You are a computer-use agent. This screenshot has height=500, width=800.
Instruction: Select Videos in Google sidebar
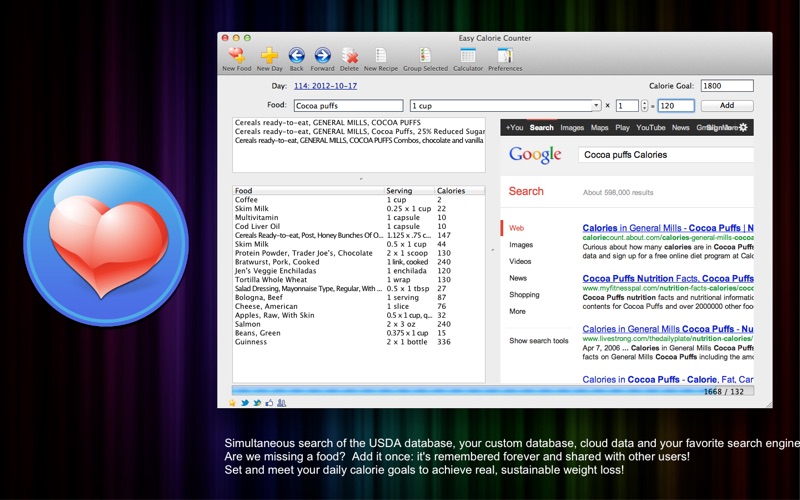tap(520, 261)
